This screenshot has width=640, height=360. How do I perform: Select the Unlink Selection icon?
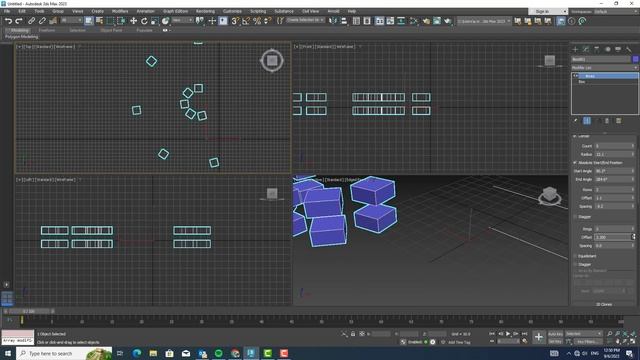tap(42, 21)
